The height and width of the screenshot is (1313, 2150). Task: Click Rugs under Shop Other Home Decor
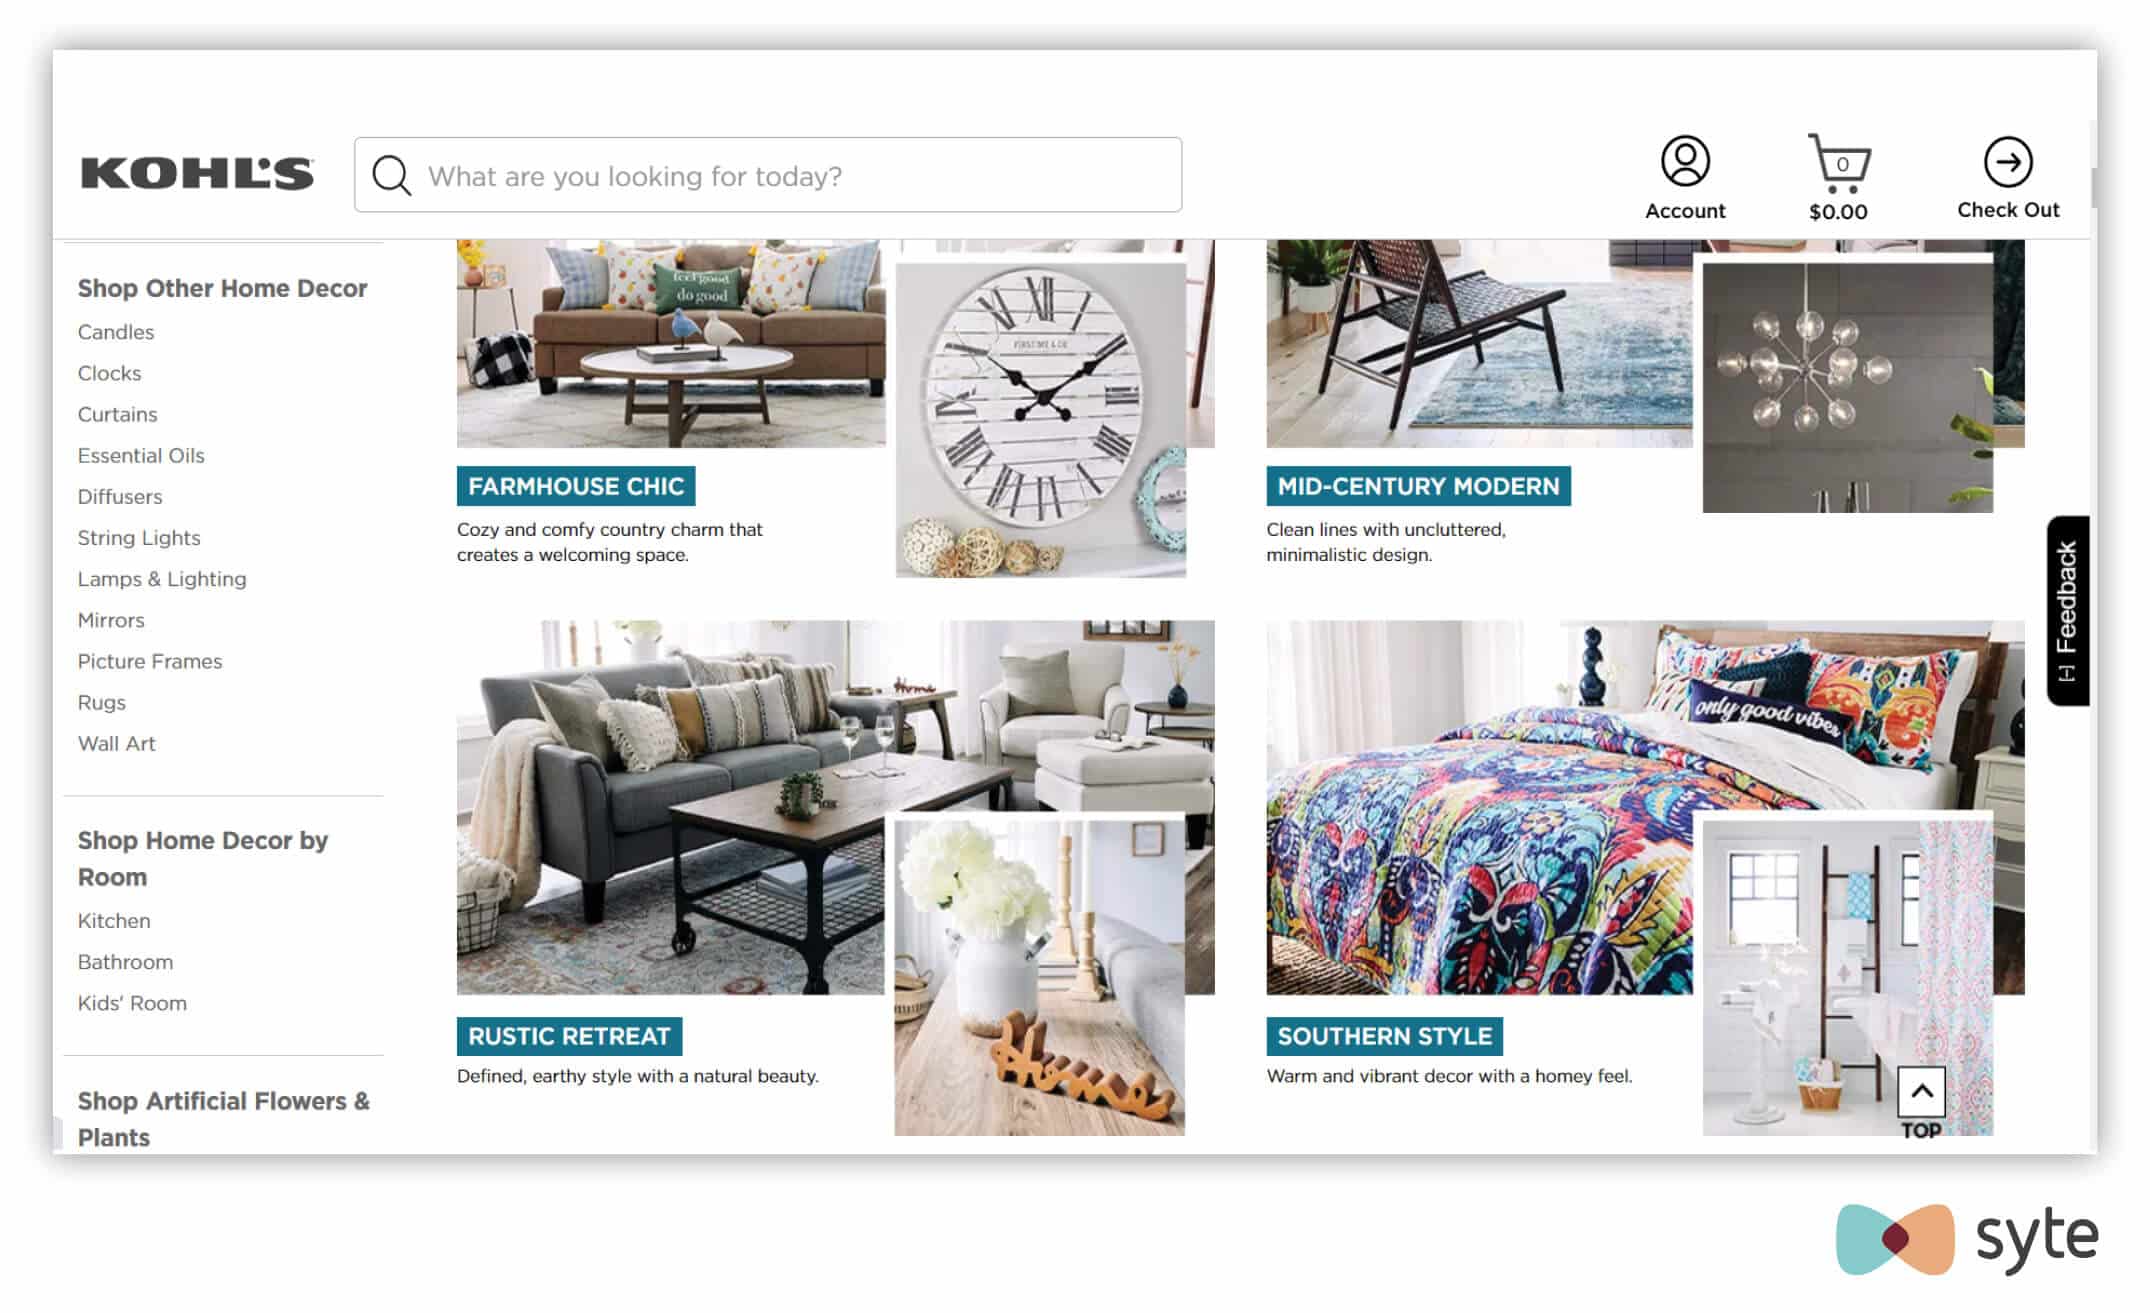tap(103, 702)
